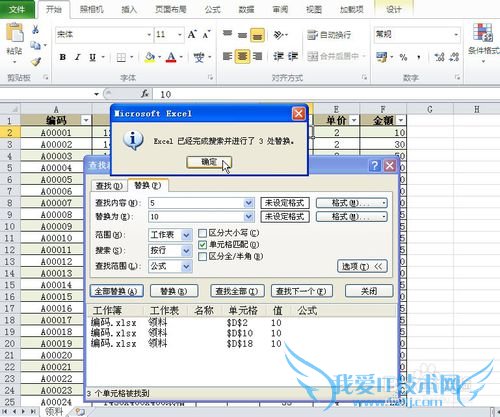Screen dimensions: 500x417
Task: Select the 领料 sheet tab
Action: [54, 412]
